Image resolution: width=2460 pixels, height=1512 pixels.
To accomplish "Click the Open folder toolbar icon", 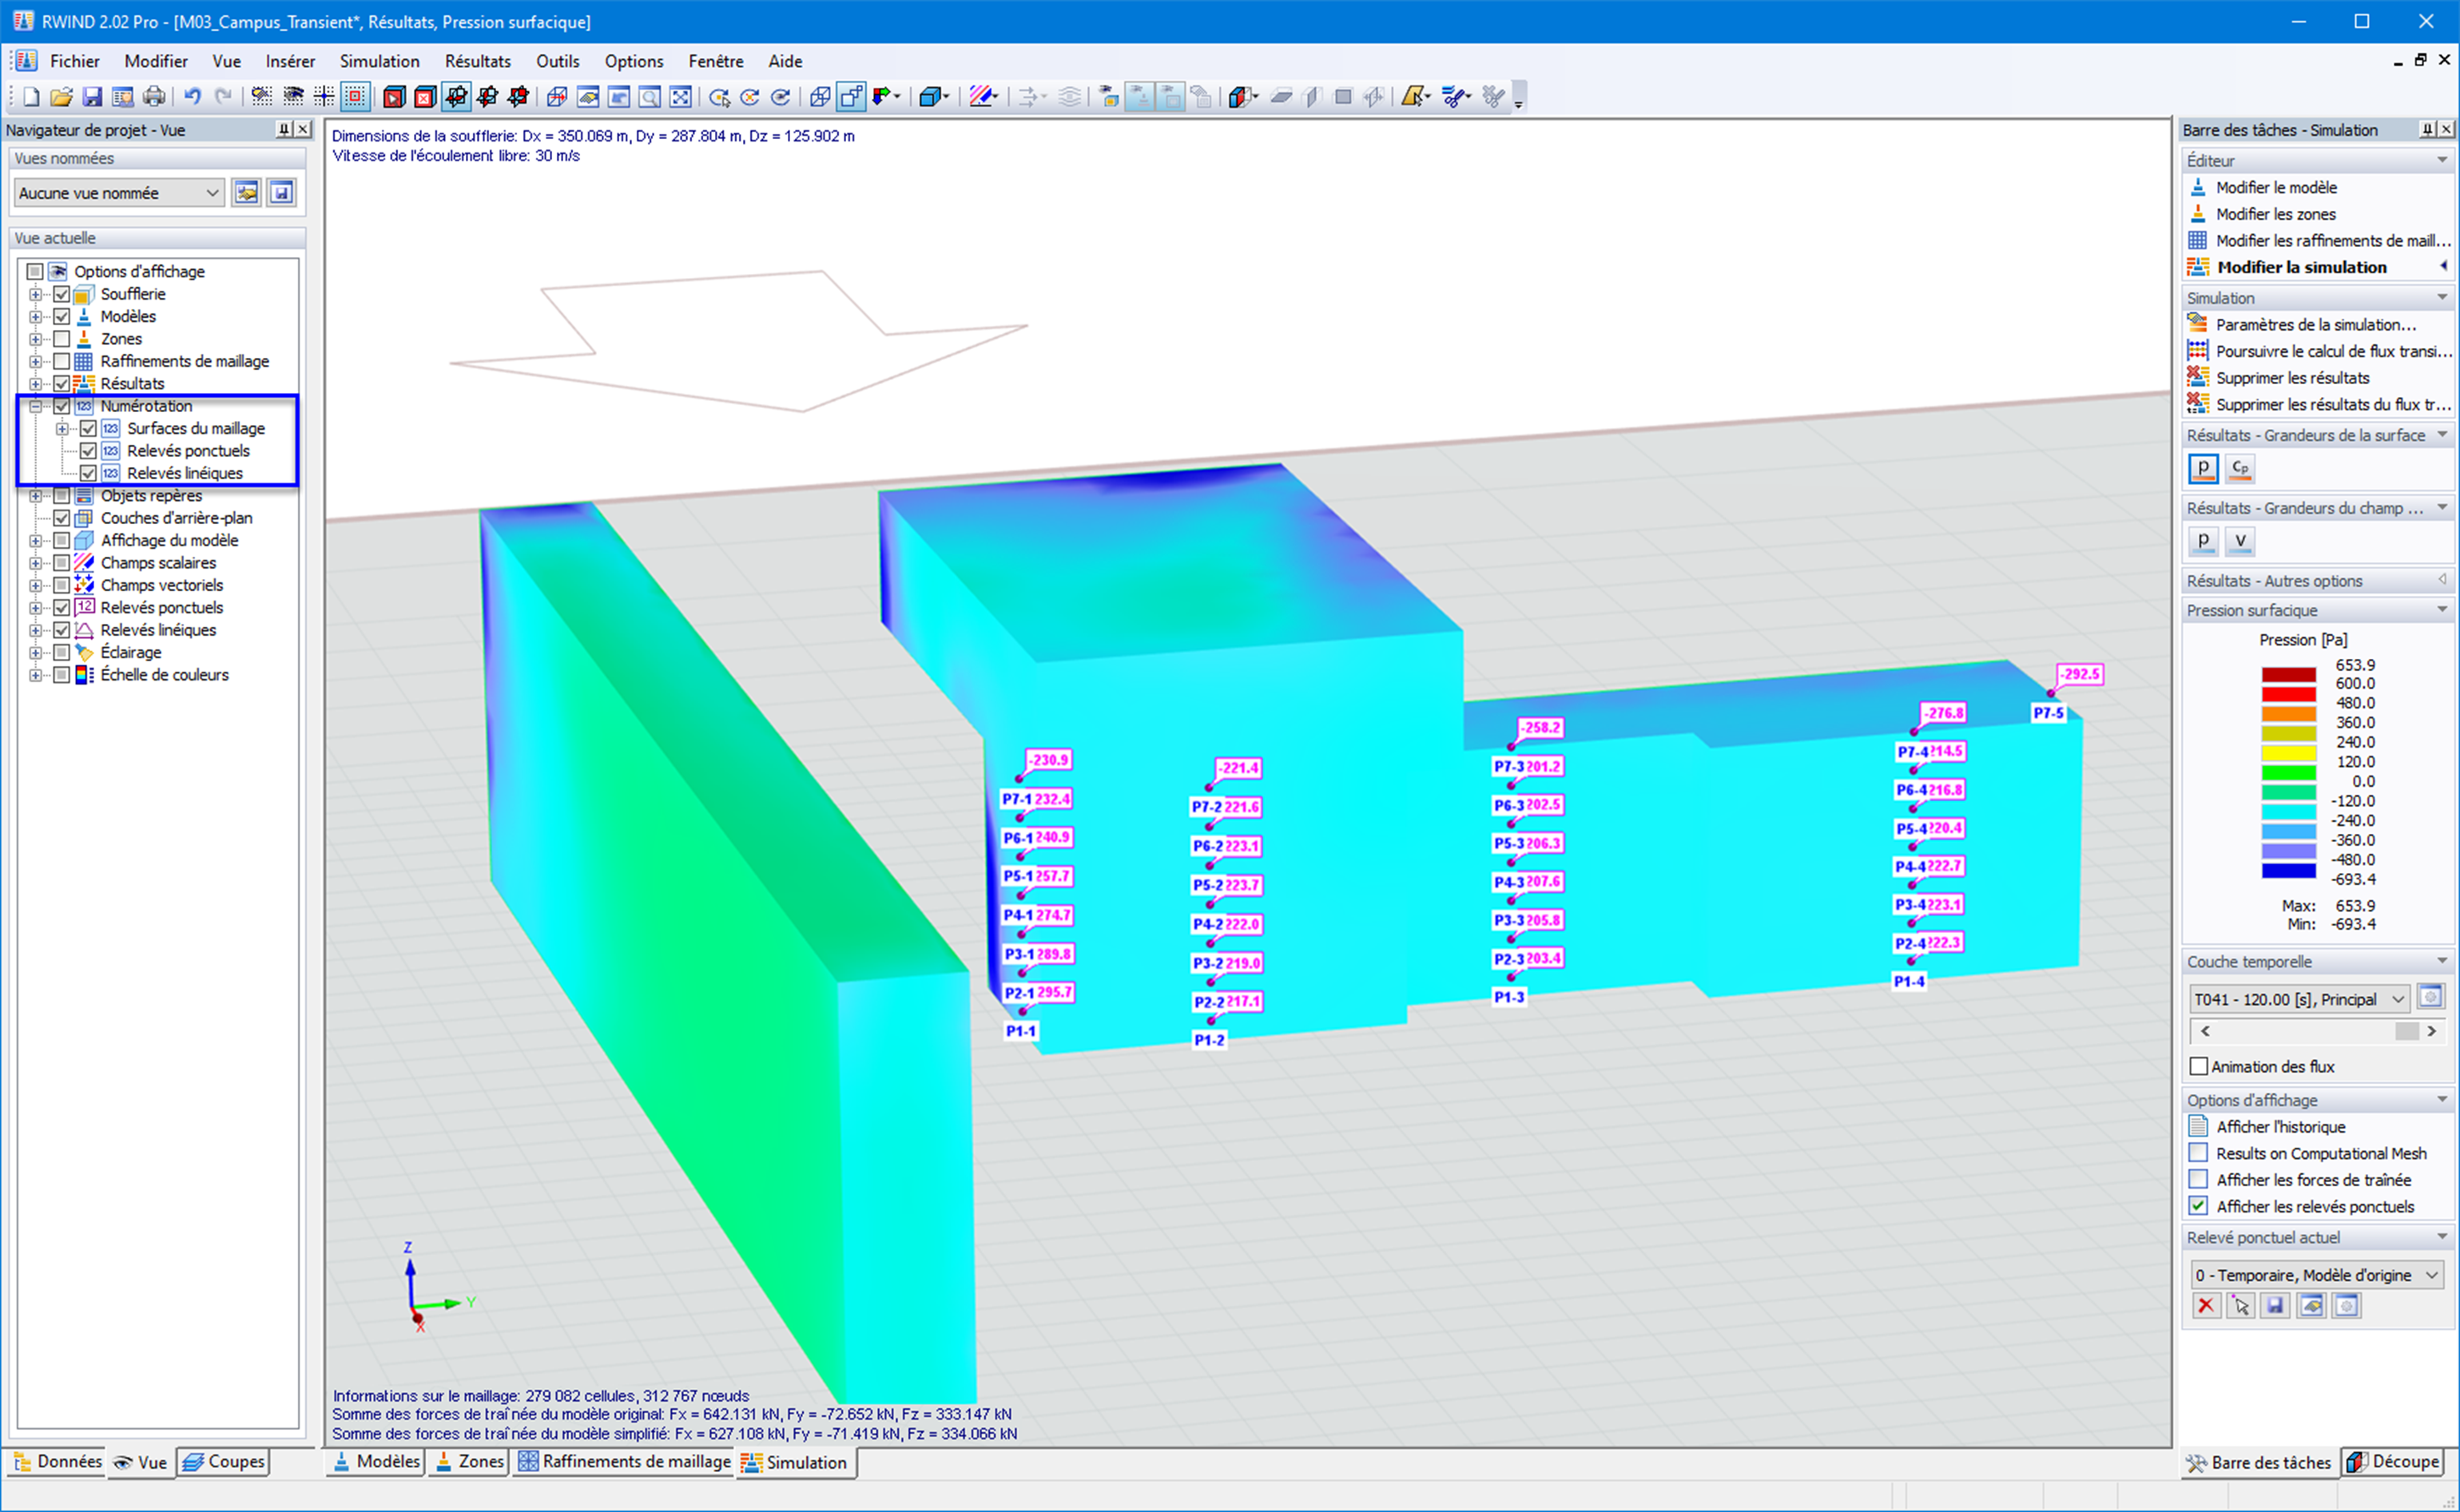I will (61, 97).
